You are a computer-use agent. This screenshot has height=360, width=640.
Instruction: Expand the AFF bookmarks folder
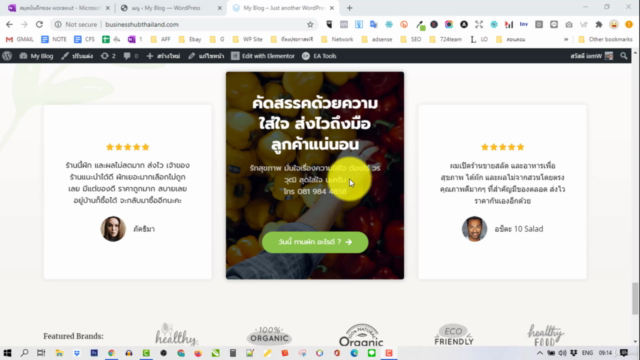click(160, 39)
